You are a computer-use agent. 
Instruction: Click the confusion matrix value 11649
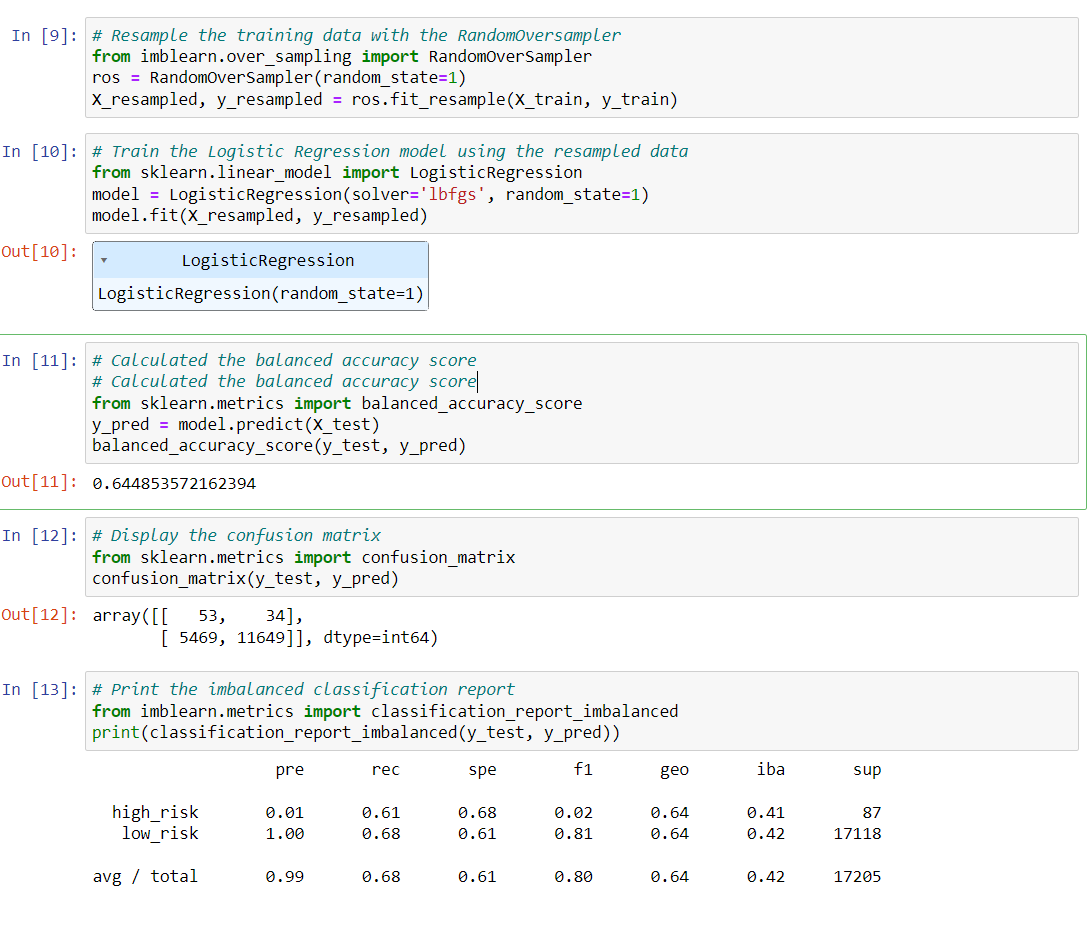pos(261,637)
